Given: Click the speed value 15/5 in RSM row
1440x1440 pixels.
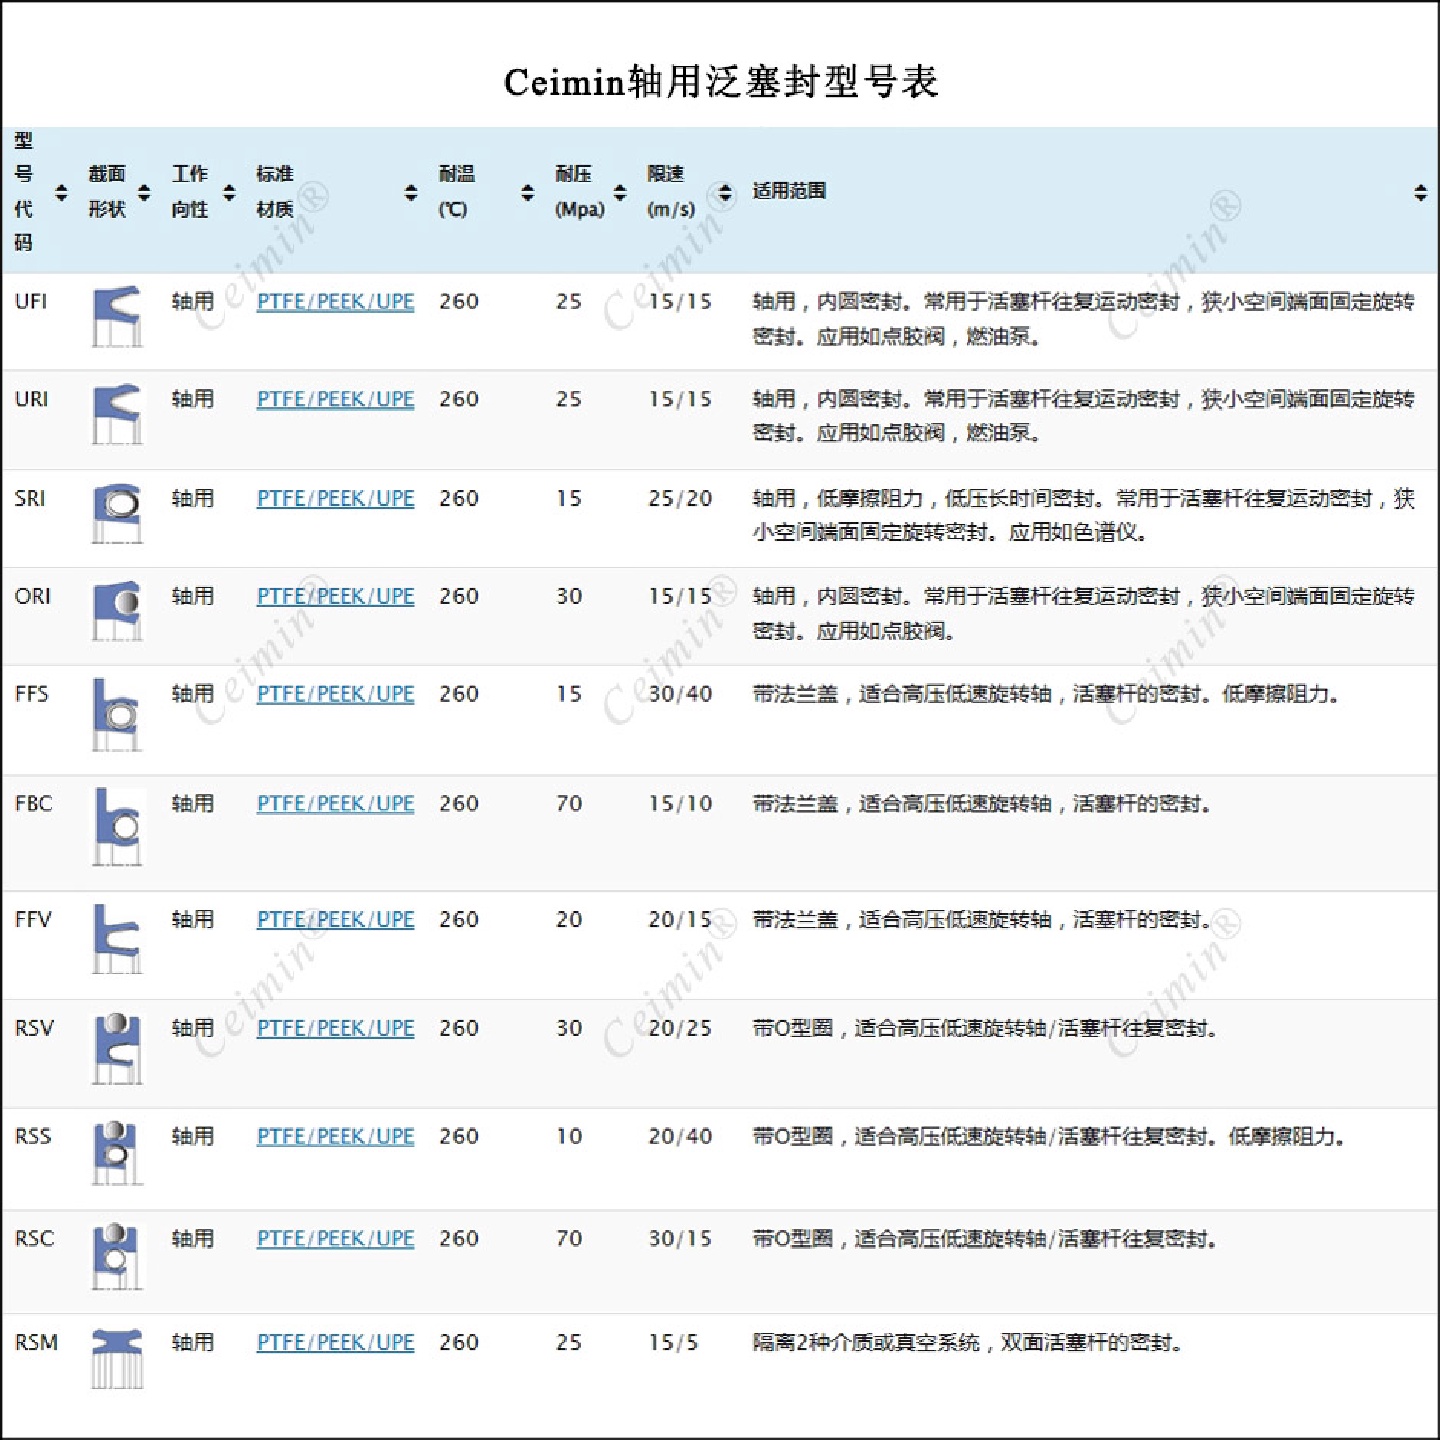Looking at the screenshot, I should pyautogui.click(x=673, y=1343).
